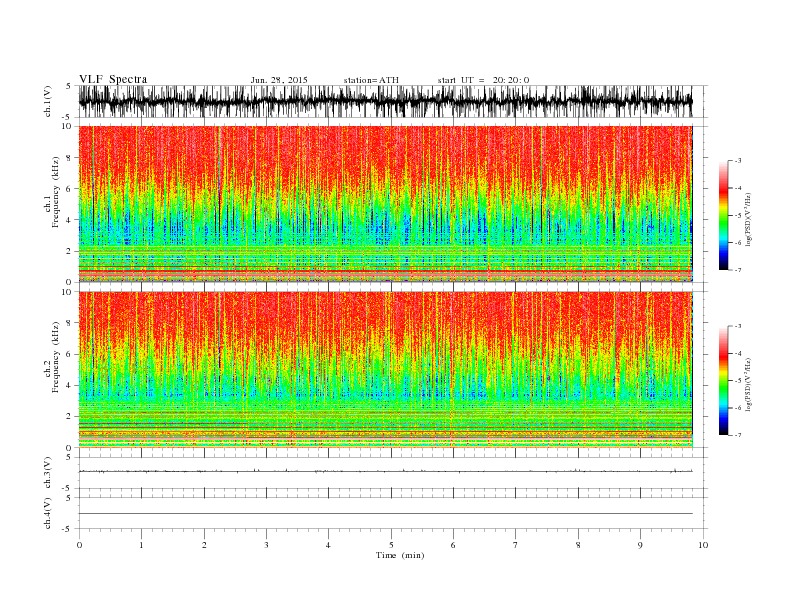This screenshot has width=792, height=612.
Task: Click the "-3" label on ch.1 color scale
Action: [x=738, y=161]
